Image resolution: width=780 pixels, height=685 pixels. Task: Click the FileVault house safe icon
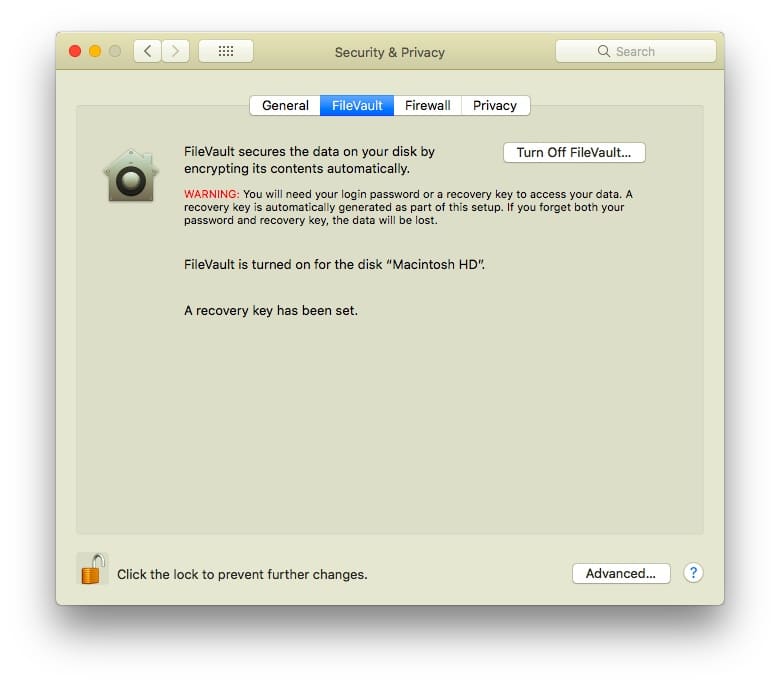pyautogui.click(x=131, y=176)
